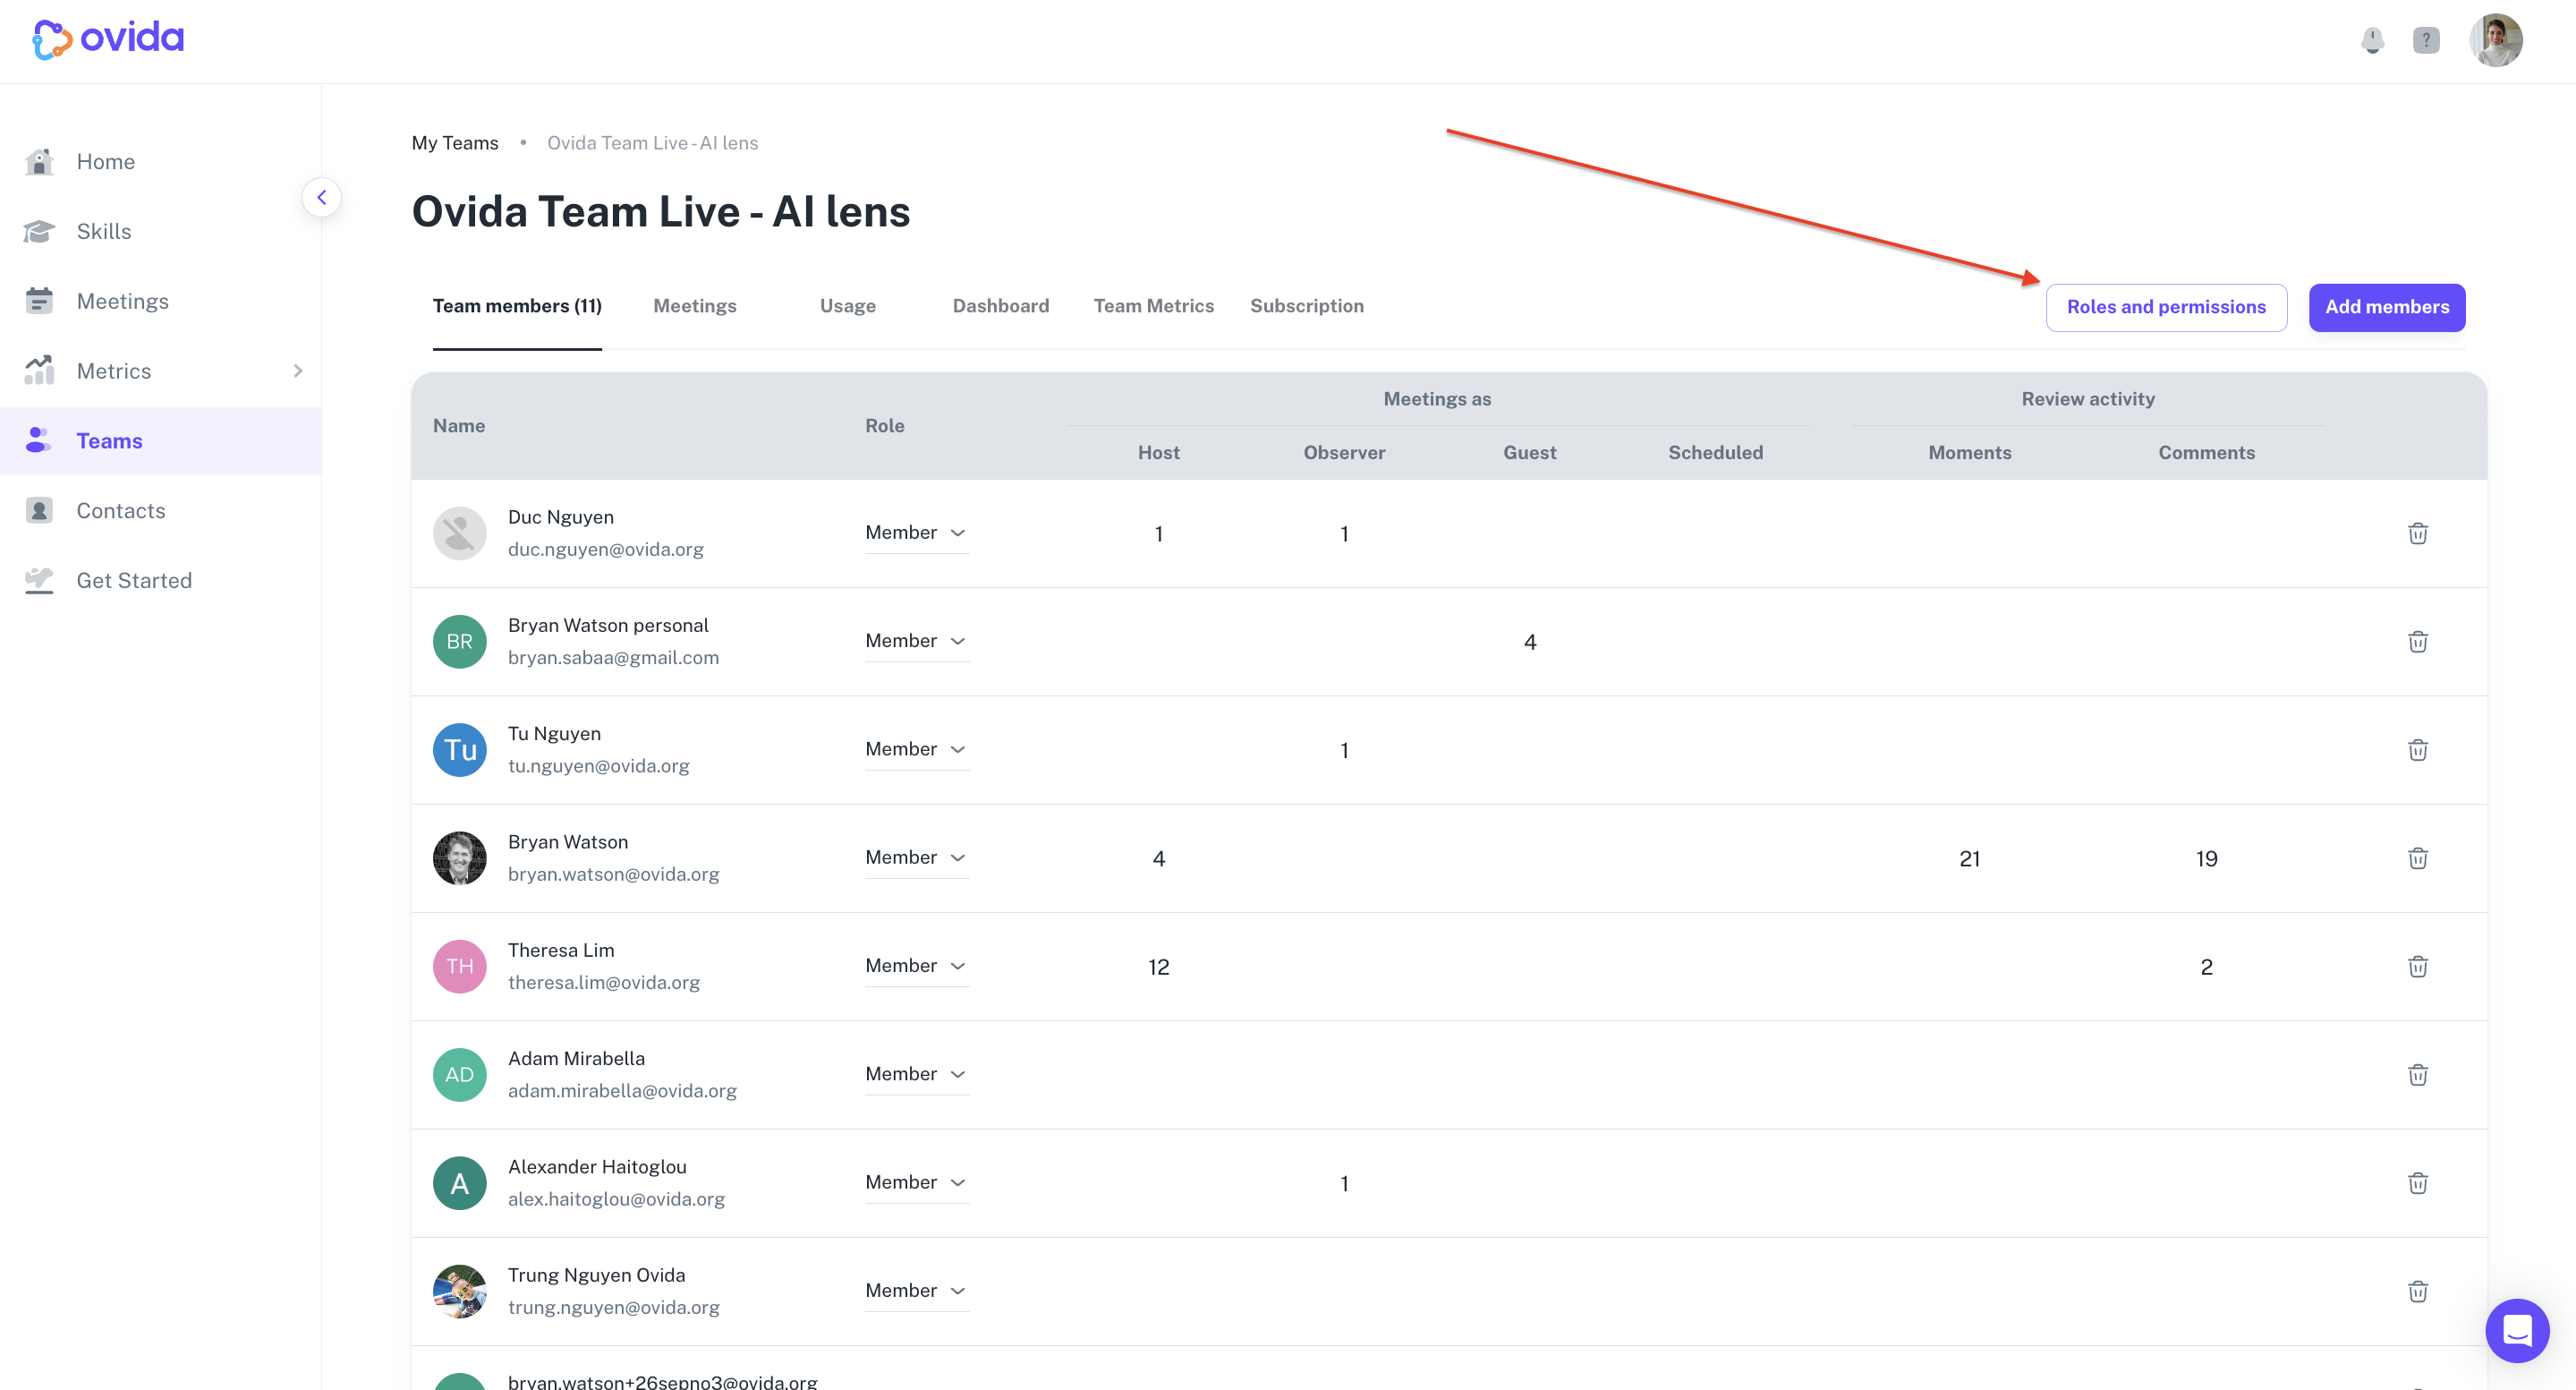
Task: Open role dropdown for Adam Mirabella
Action: 917,1074
